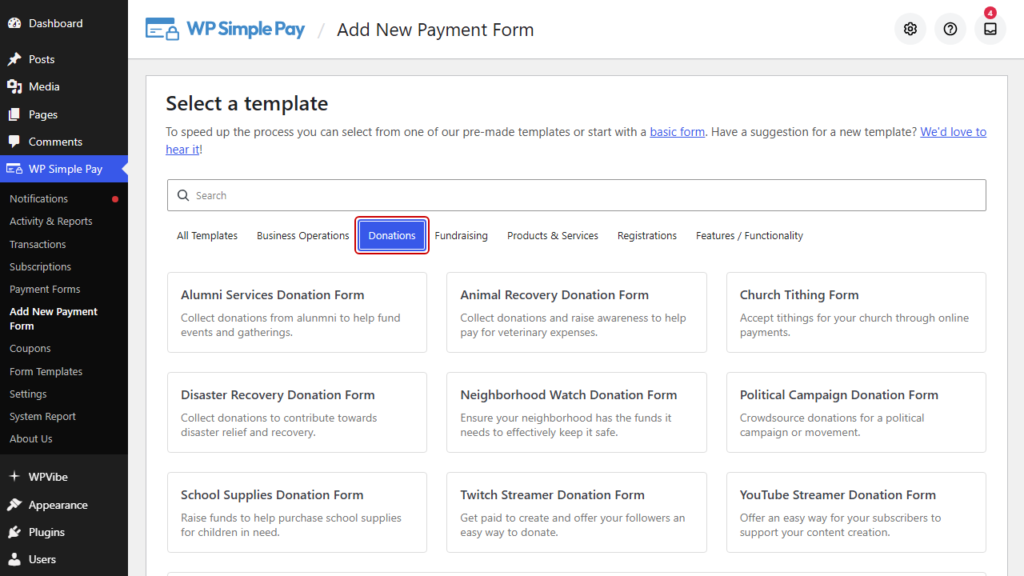Image resolution: width=1024 pixels, height=576 pixels.
Task: Click the Media library icon
Action: click(x=14, y=86)
